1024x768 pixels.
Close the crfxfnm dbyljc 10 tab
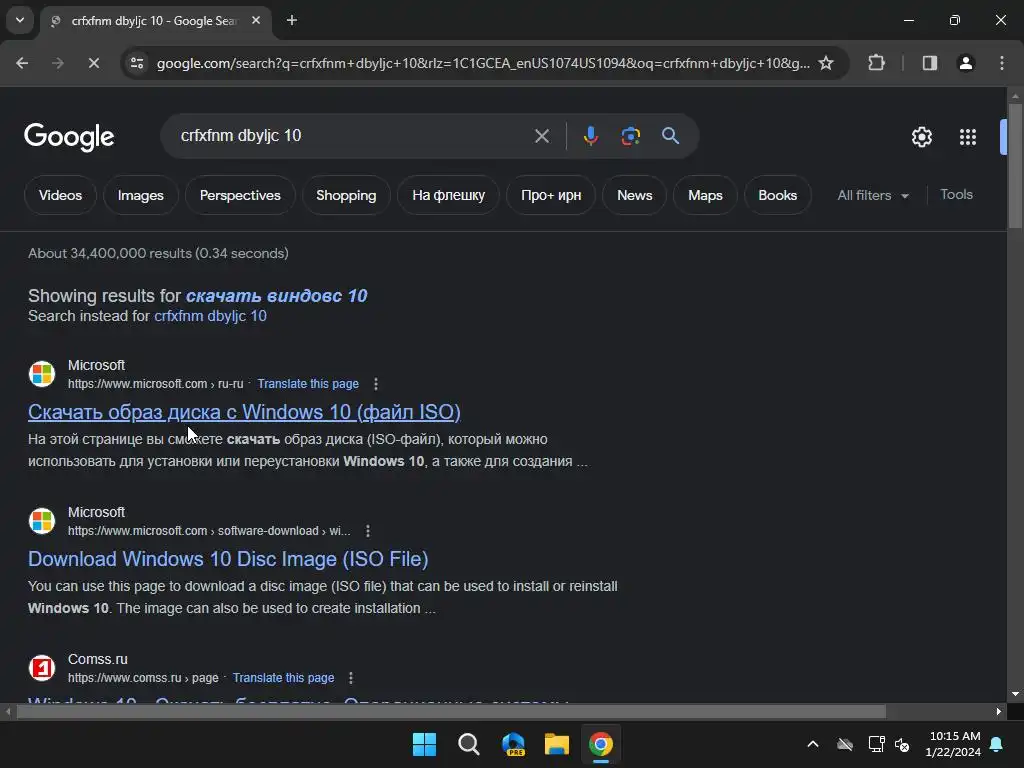(x=256, y=20)
